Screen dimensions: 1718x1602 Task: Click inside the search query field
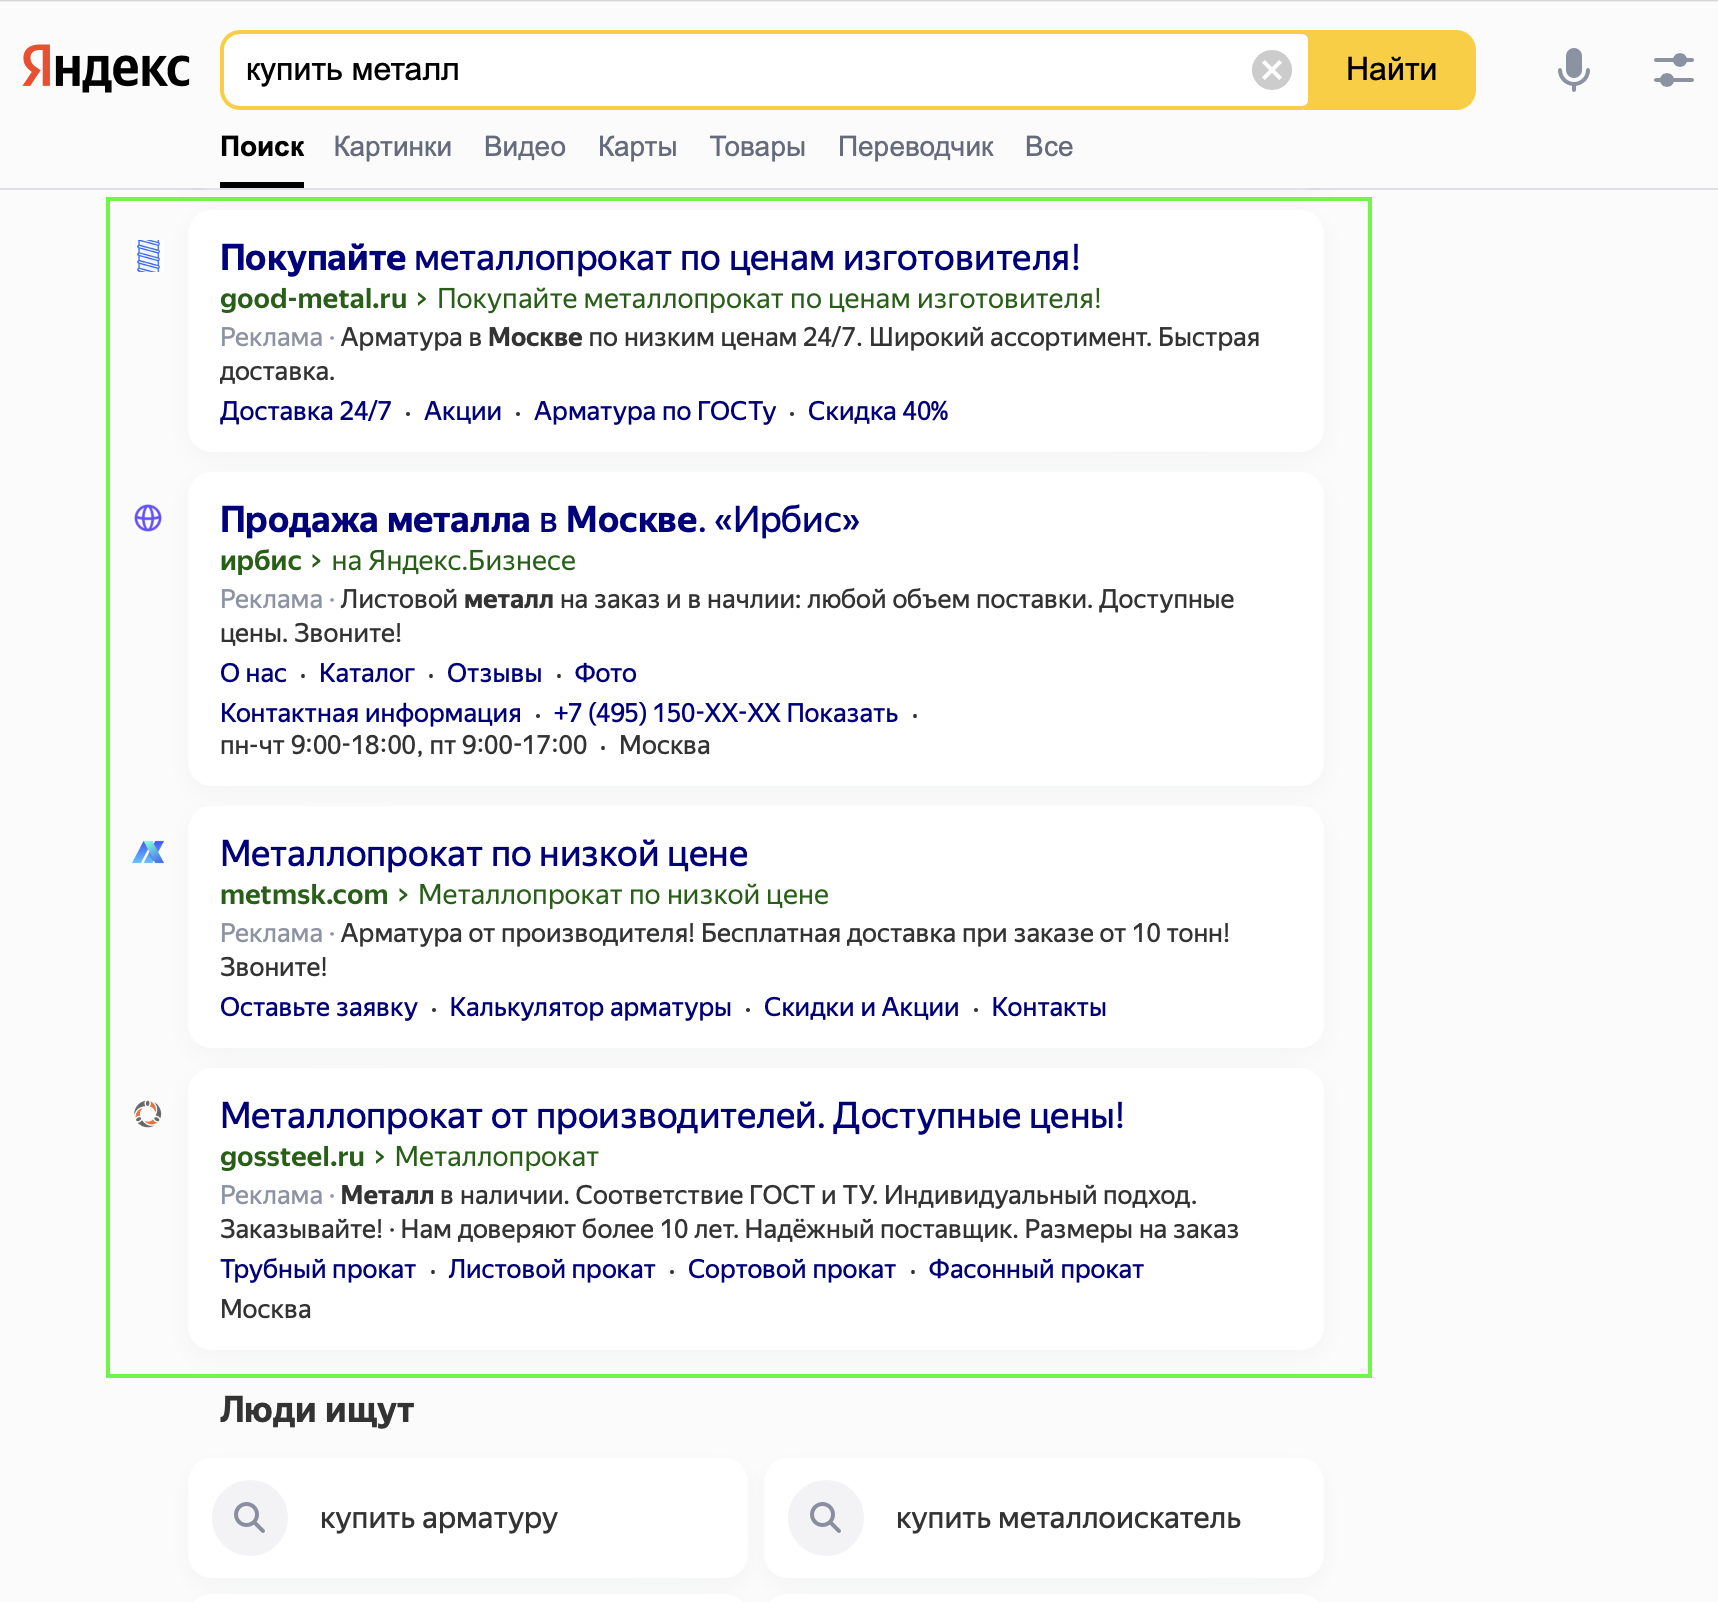tap(700, 70)
